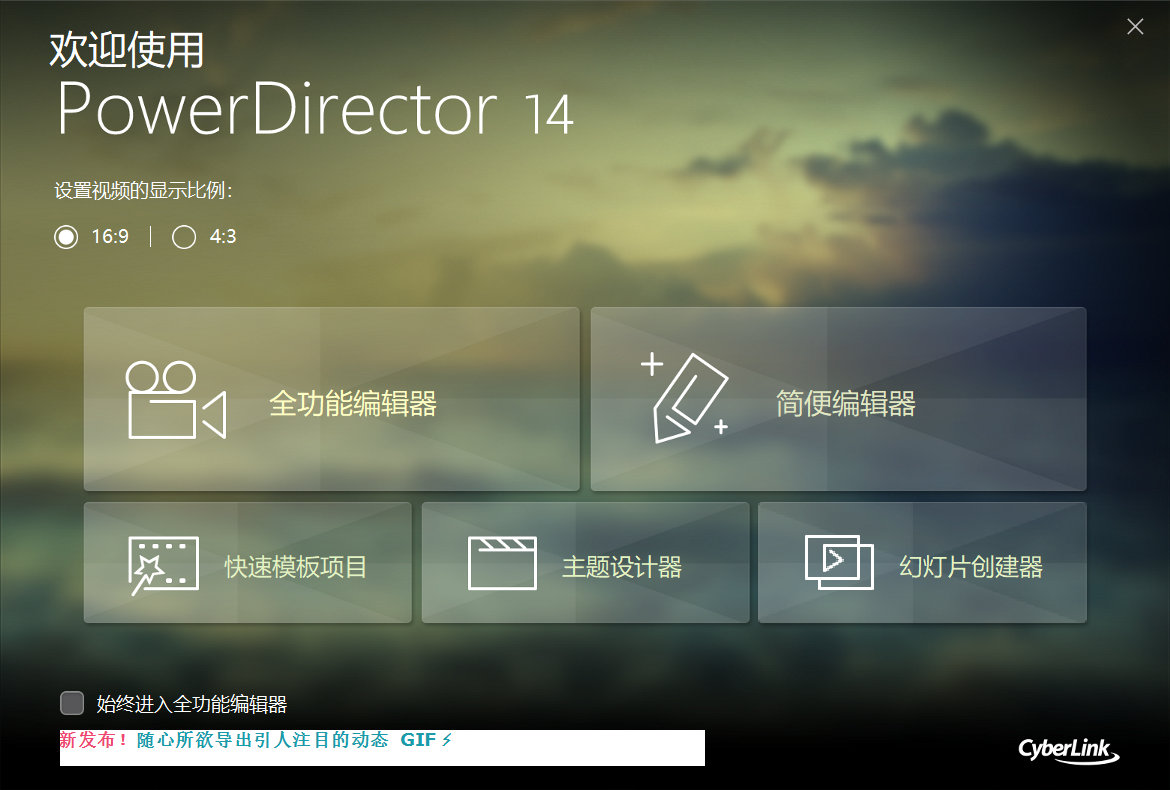Viewport: 1170px width, 790px height.
Task: Enable 始终进入全功能编辑器 checkbox
Action: click(72, 703)
